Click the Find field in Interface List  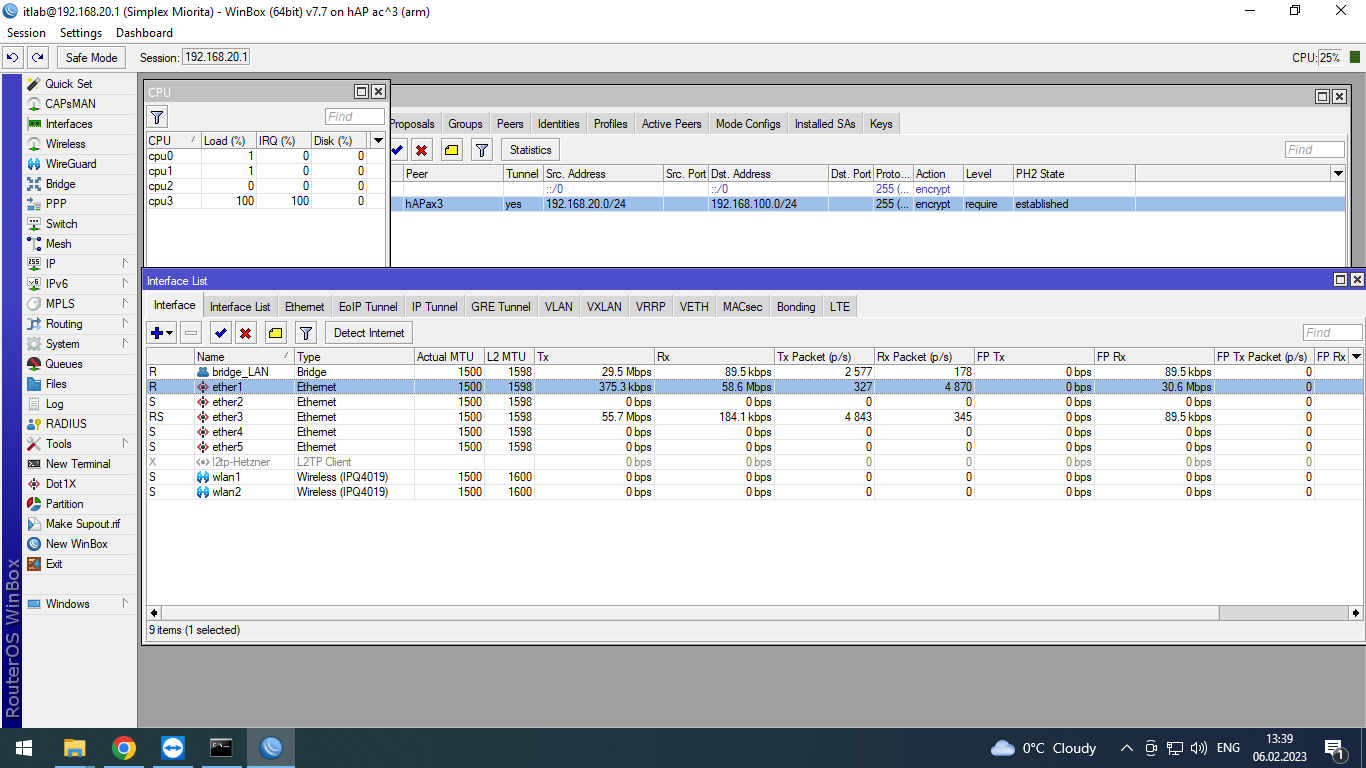point(1332,333)
